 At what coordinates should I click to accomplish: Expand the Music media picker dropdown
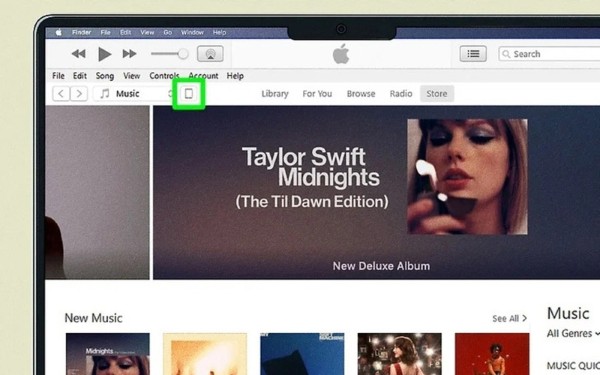pos(135,94)
